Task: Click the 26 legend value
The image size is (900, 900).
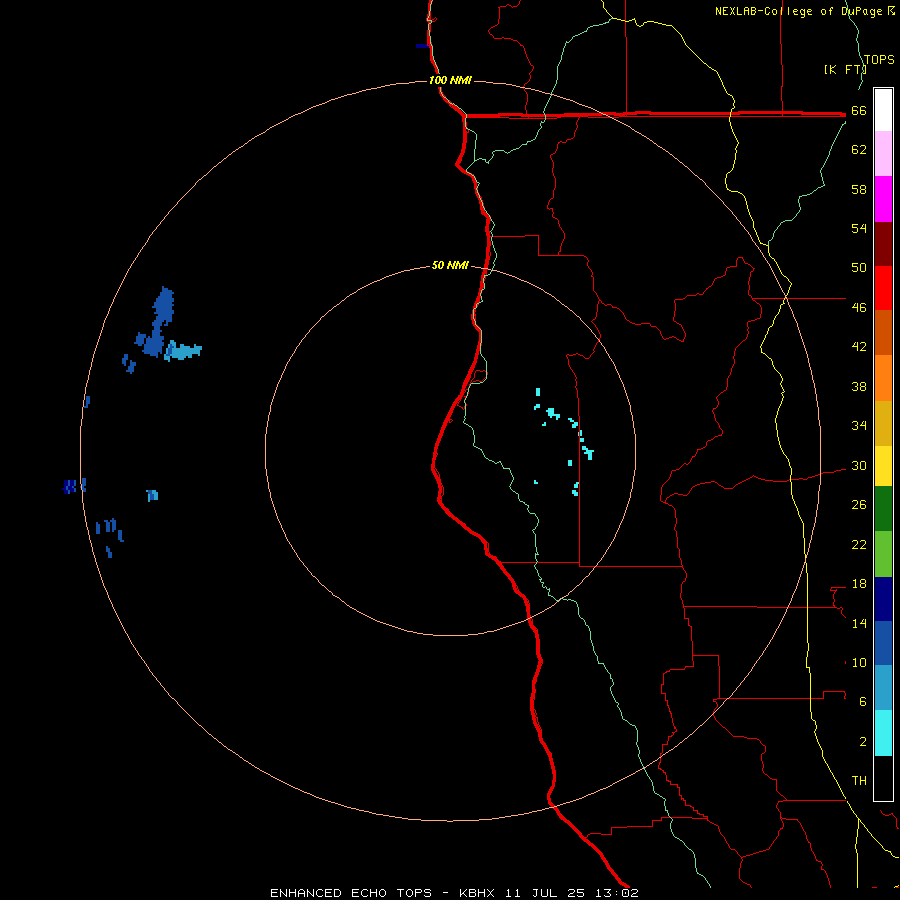Action: point(859,505)
